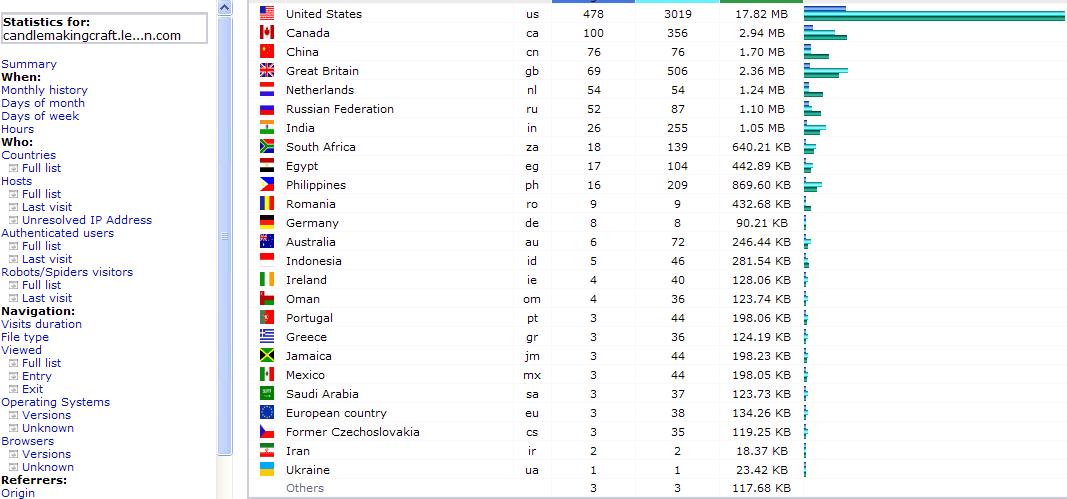1067x499 pixels.
Task: Click the Jamaica flag icon
Action: pos(267,356)
